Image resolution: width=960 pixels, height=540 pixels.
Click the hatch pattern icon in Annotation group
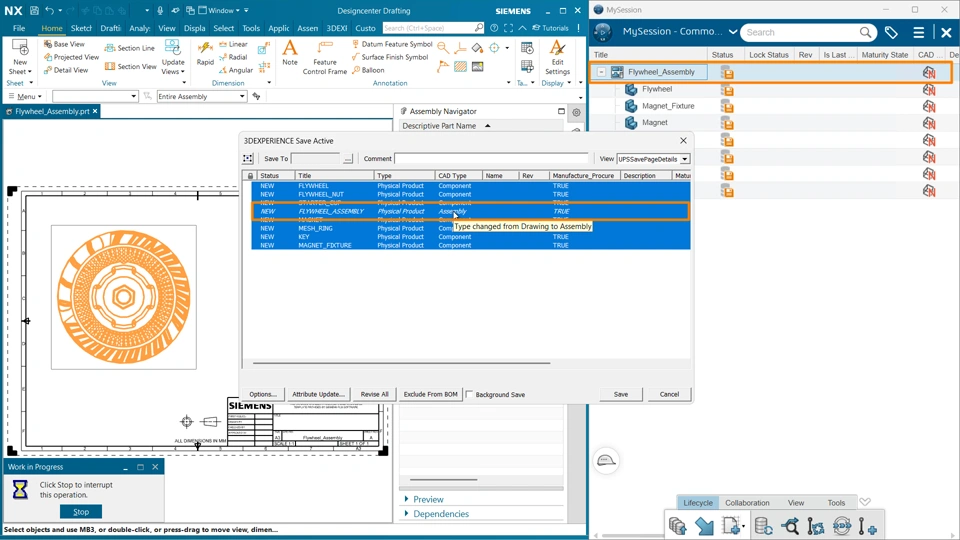(x=460, y=67)
